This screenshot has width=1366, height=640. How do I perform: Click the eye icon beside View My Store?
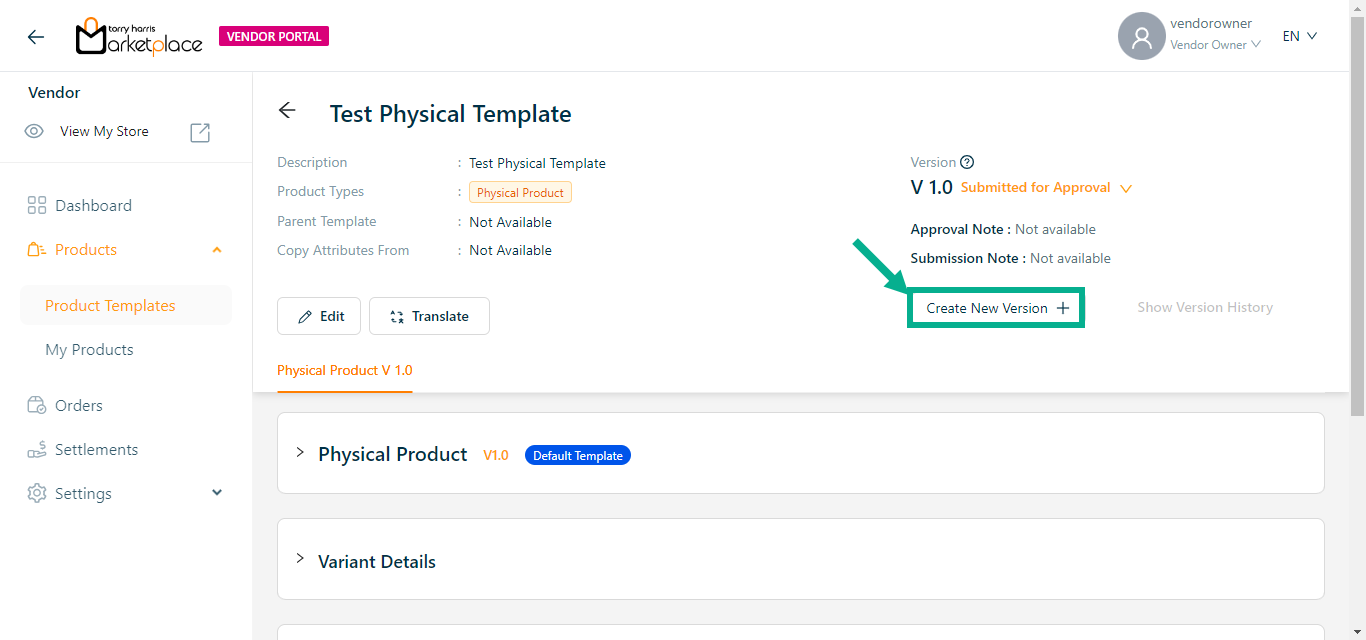[34, 131]
